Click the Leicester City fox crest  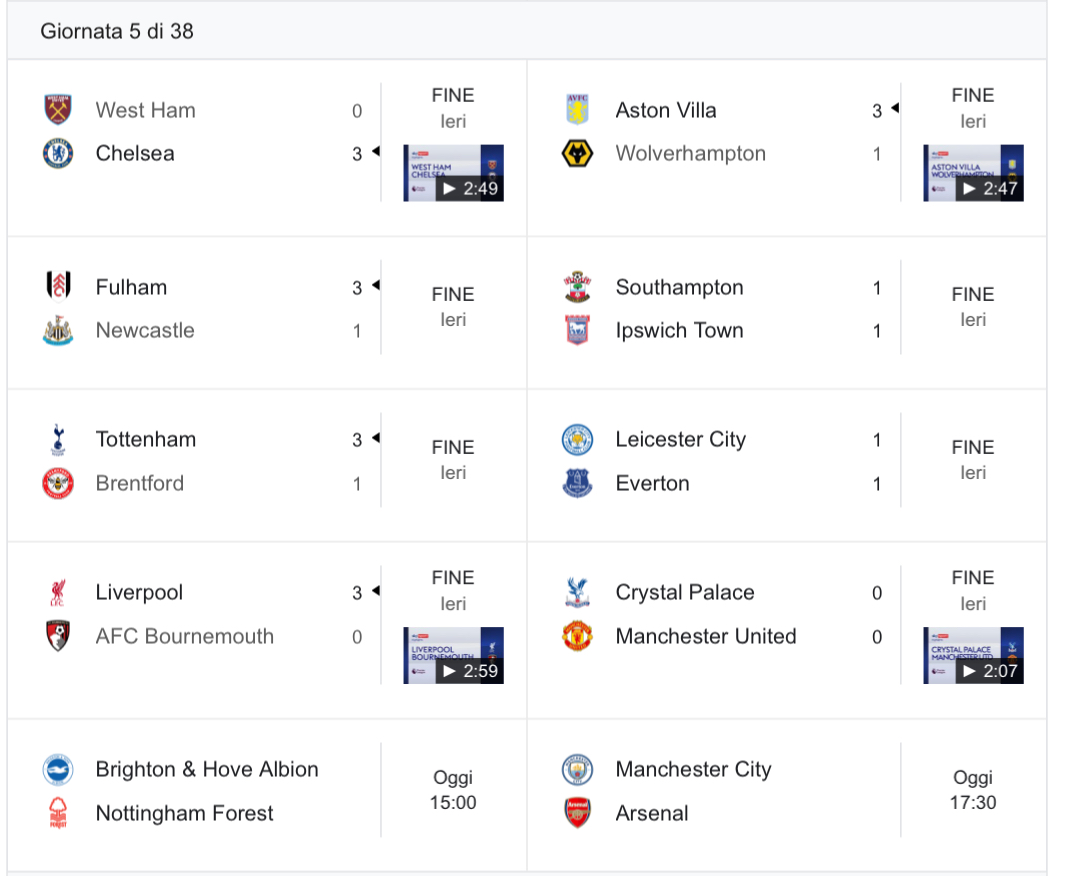[577, 440]
